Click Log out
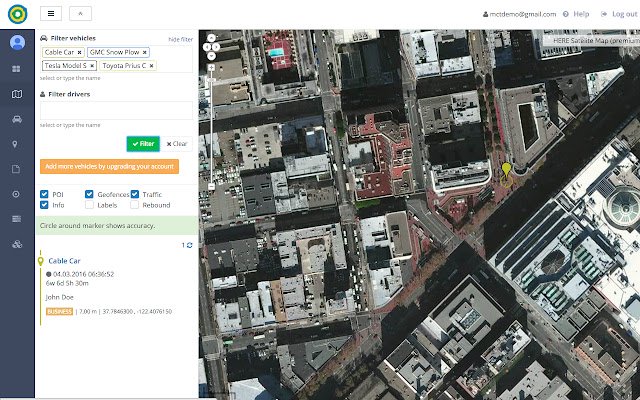This screenshot has width=640, height=400. point(619,14)
